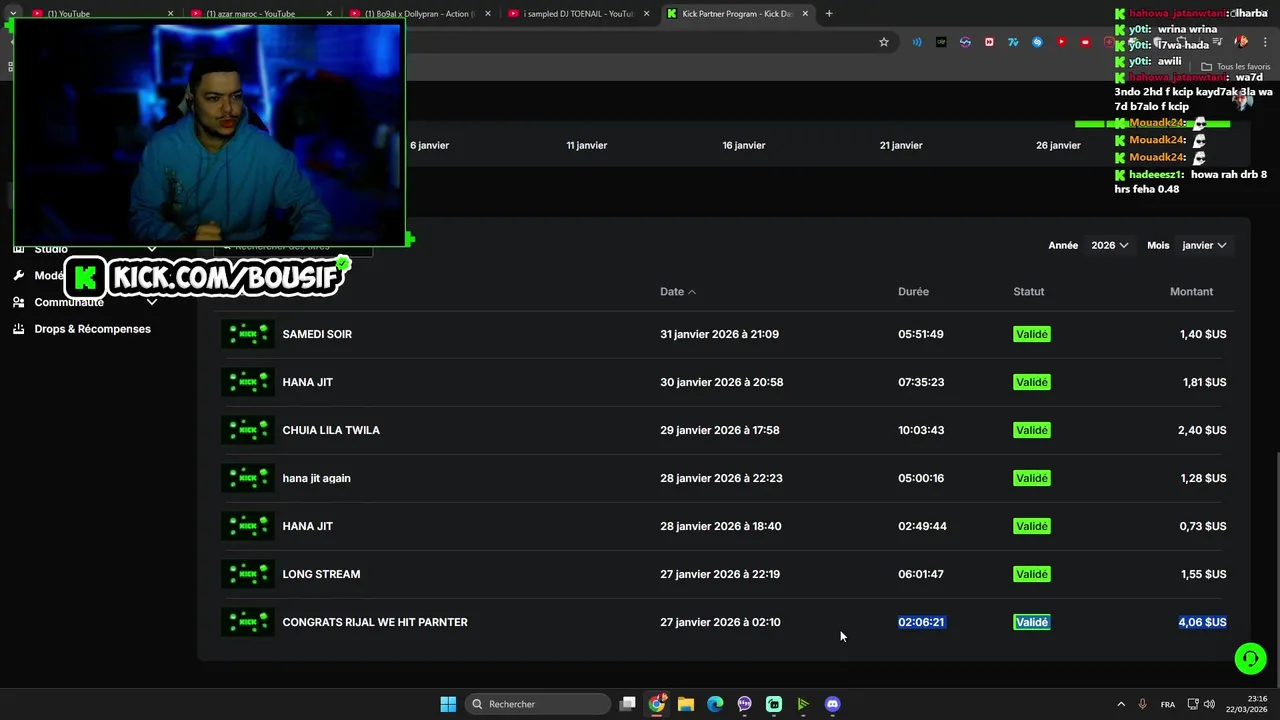Sort the table by Date column
Image resolution: width=1280 pixels, height=720 pixels.
coord(678,292)
